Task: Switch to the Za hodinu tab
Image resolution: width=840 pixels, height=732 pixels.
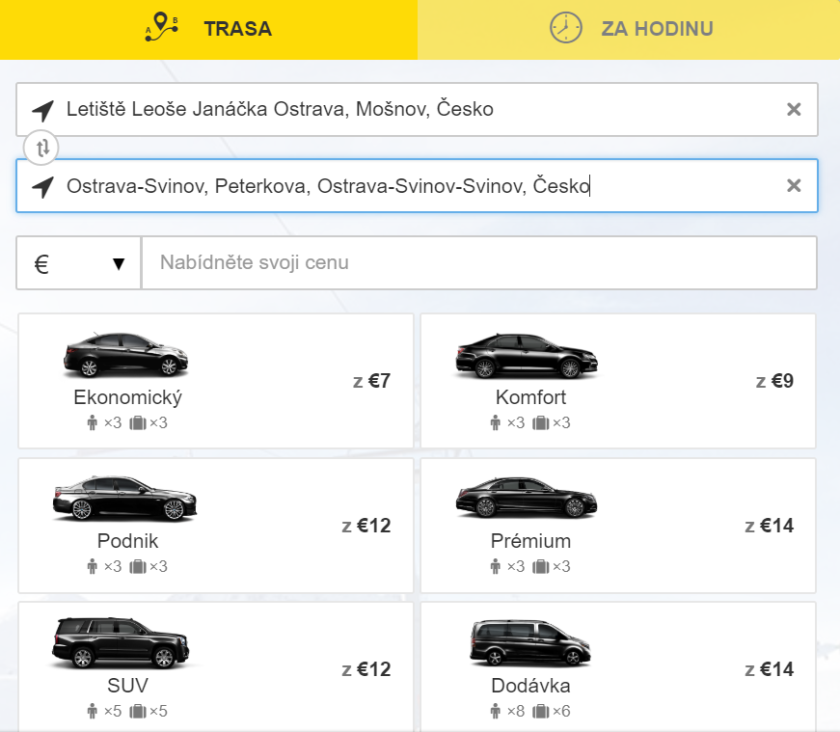Action: tap(629, 29)
